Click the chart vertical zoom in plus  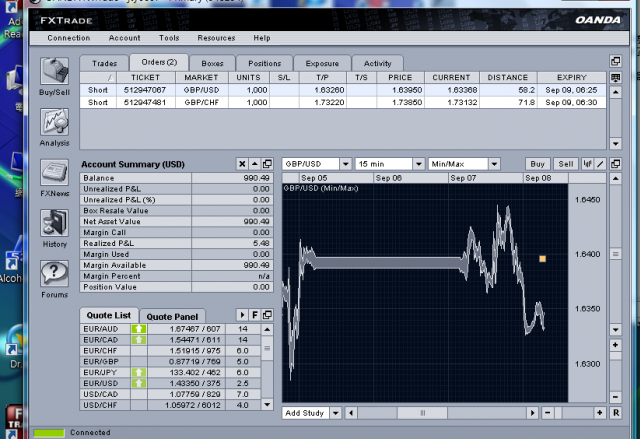pos(616,345)
